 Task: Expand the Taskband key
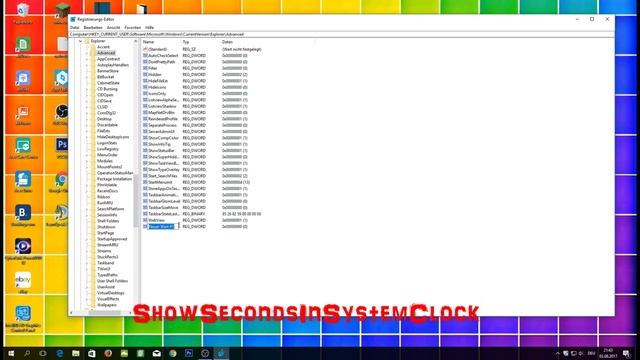87,263
